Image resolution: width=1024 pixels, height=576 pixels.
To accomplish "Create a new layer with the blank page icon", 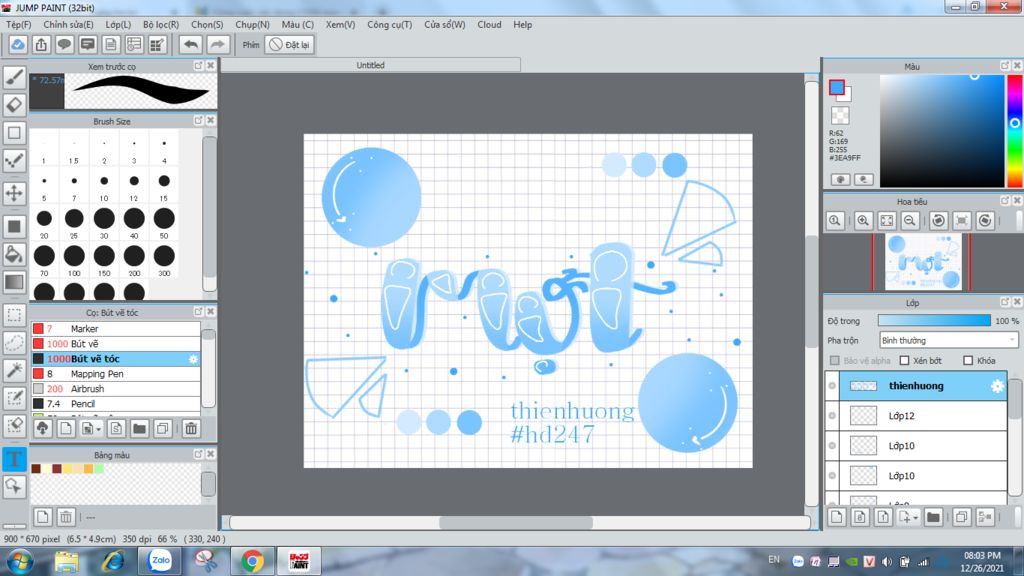I will 837,517.
